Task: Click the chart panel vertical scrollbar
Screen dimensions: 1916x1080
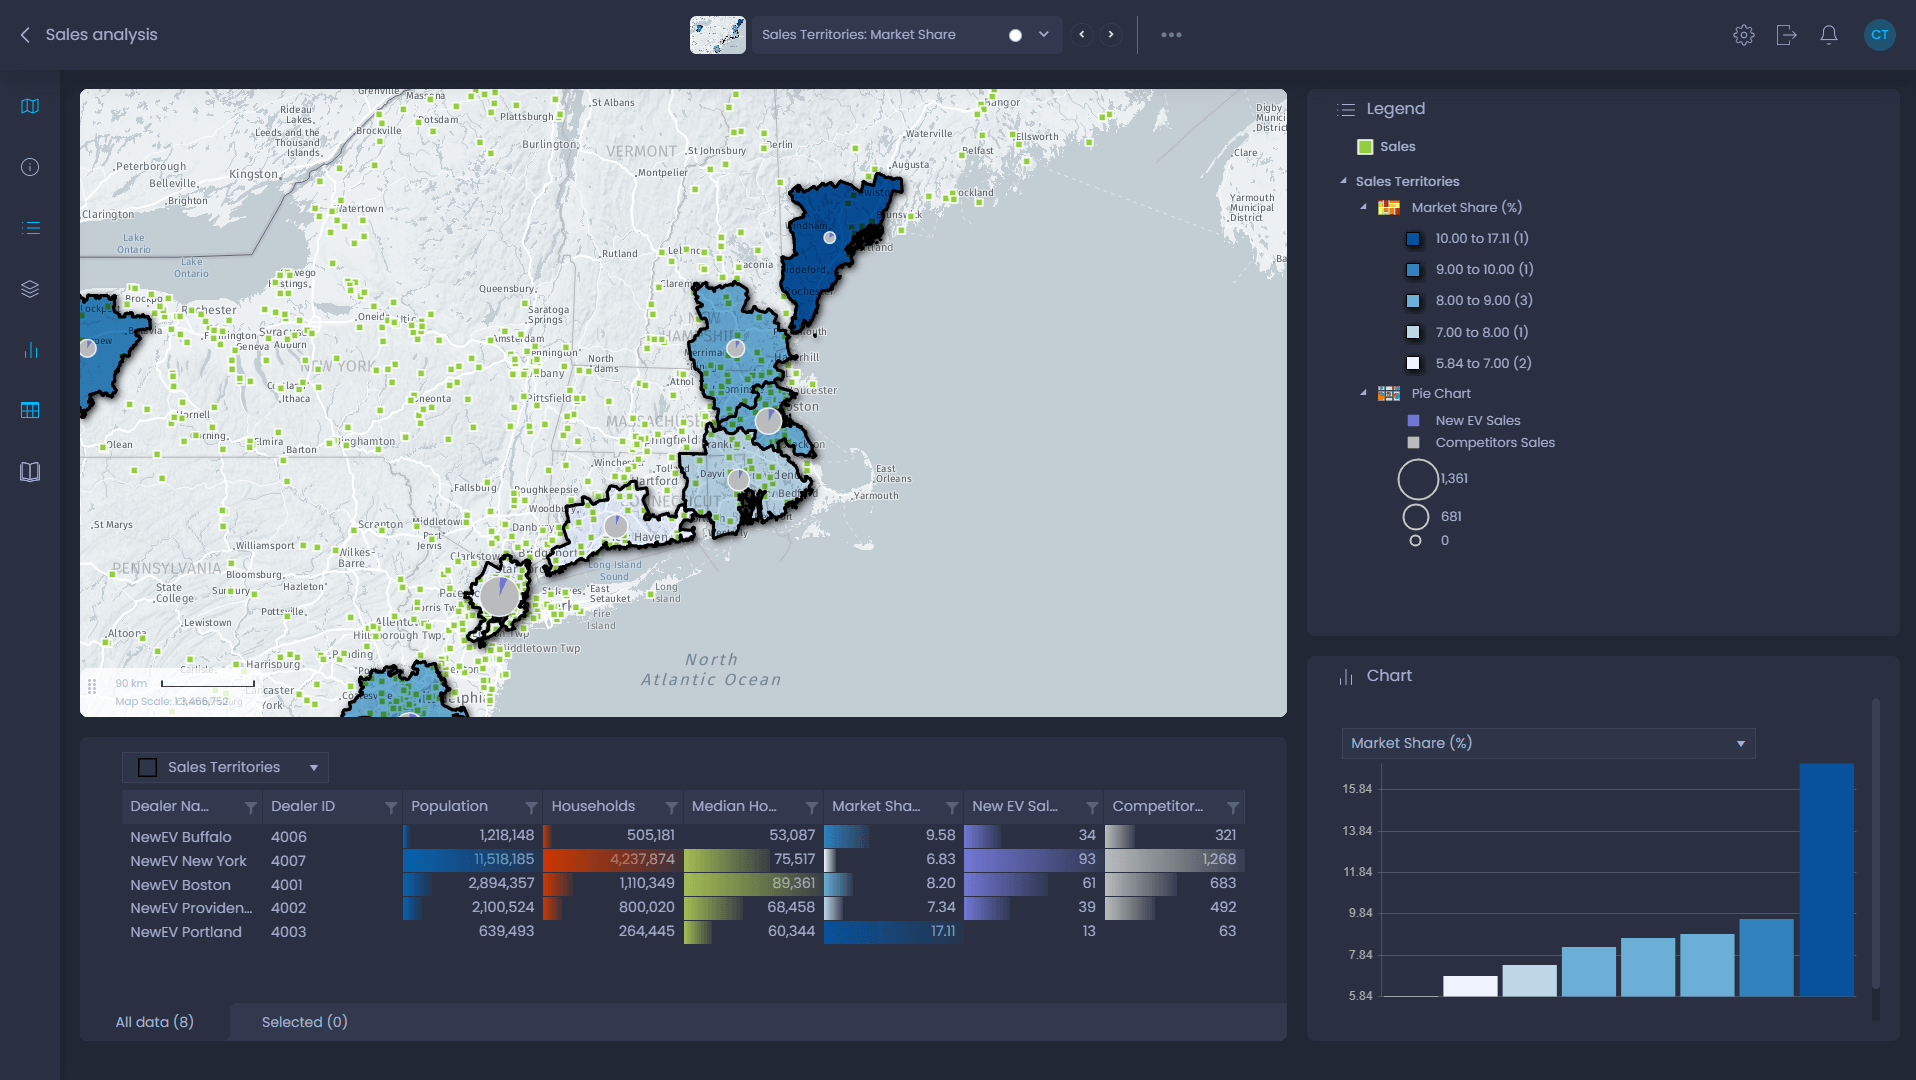Action: [1876, 845]
